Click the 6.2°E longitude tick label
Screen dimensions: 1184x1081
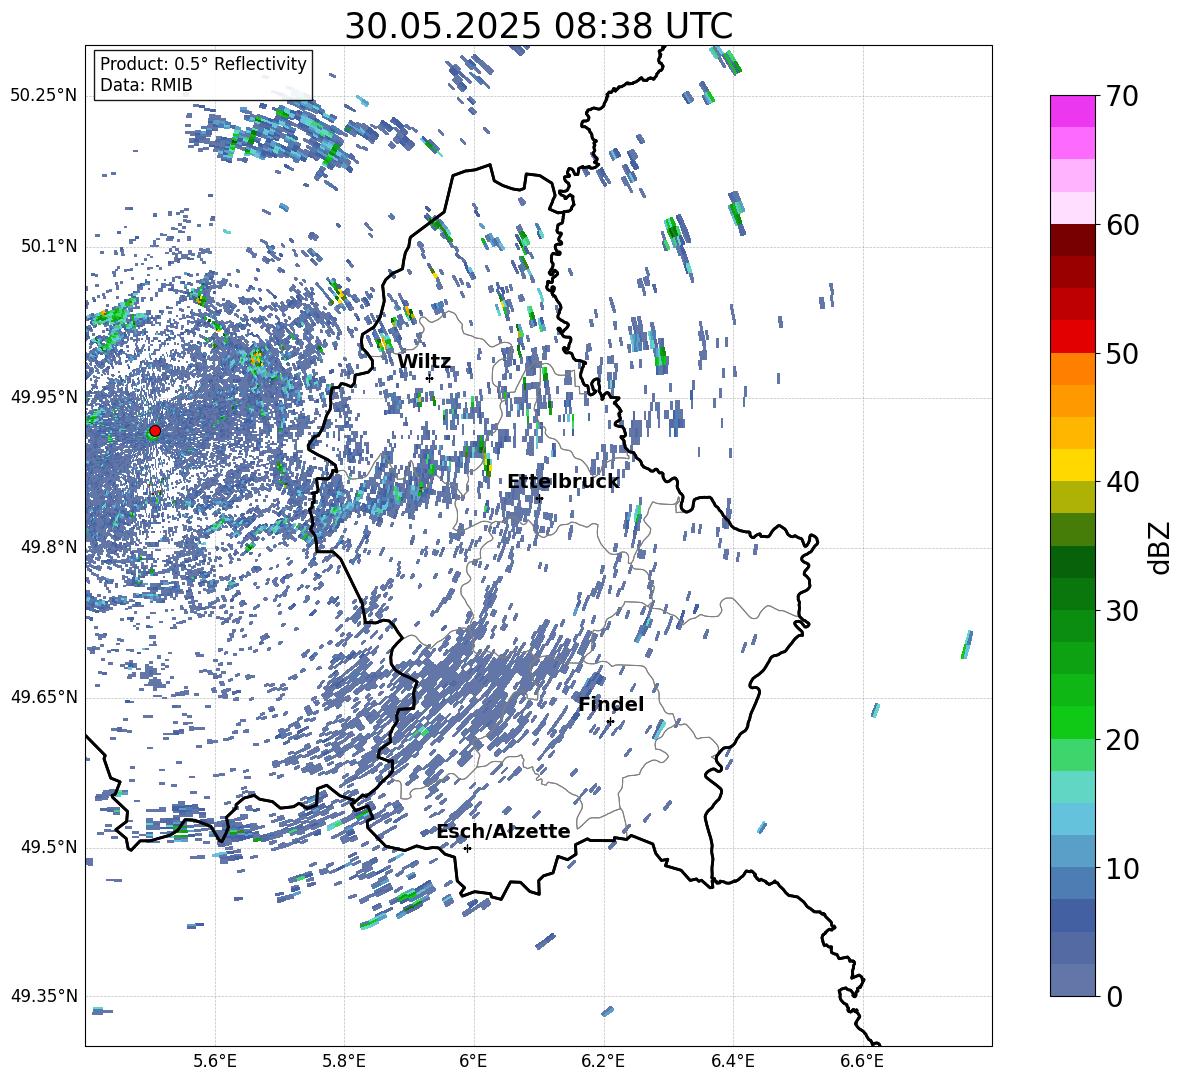(x=603, y=1061)
